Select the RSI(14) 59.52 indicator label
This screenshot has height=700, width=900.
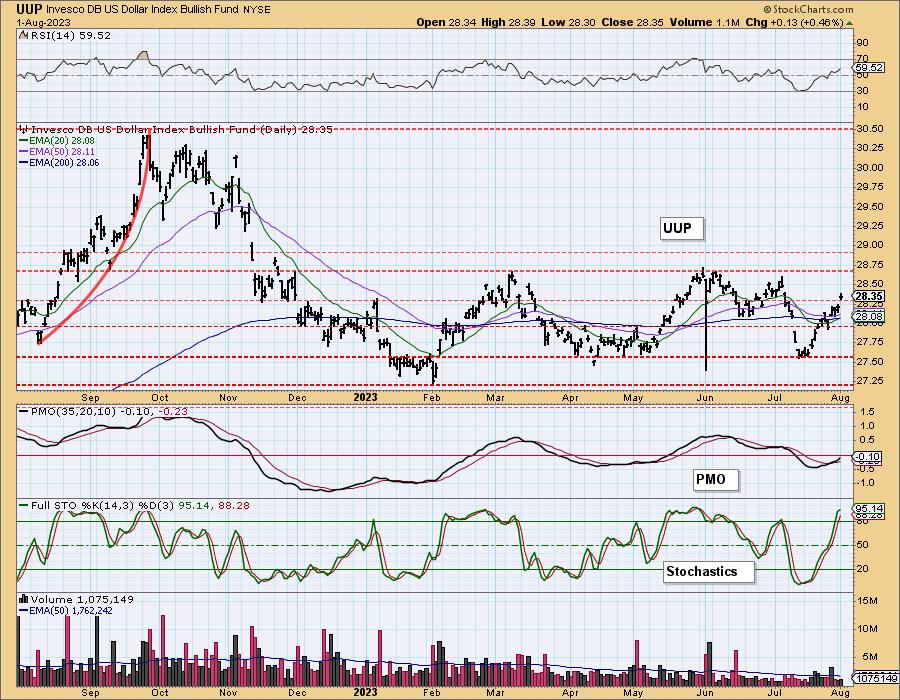tap(69, 35)
